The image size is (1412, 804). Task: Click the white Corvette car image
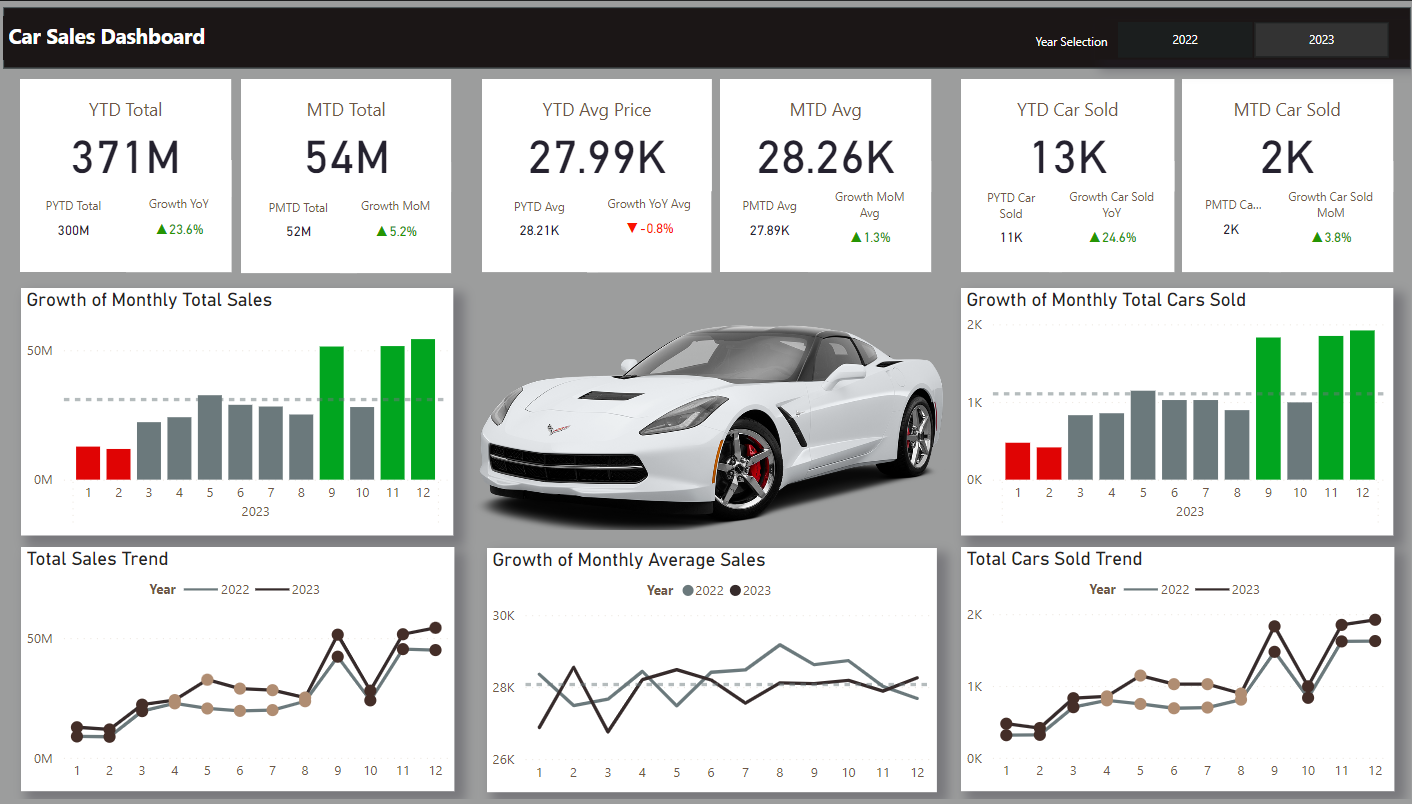click(711, 420)
